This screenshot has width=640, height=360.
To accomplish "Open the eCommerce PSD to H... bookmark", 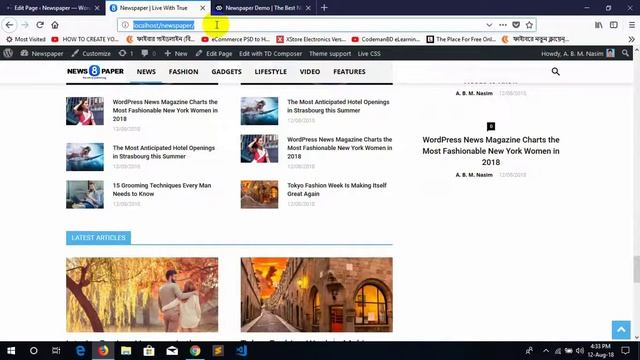I will (236, 39).
